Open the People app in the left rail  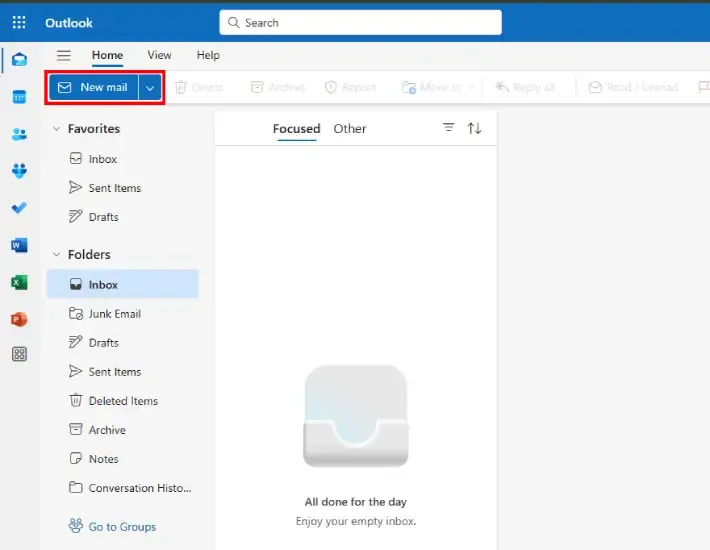[19, 134]
